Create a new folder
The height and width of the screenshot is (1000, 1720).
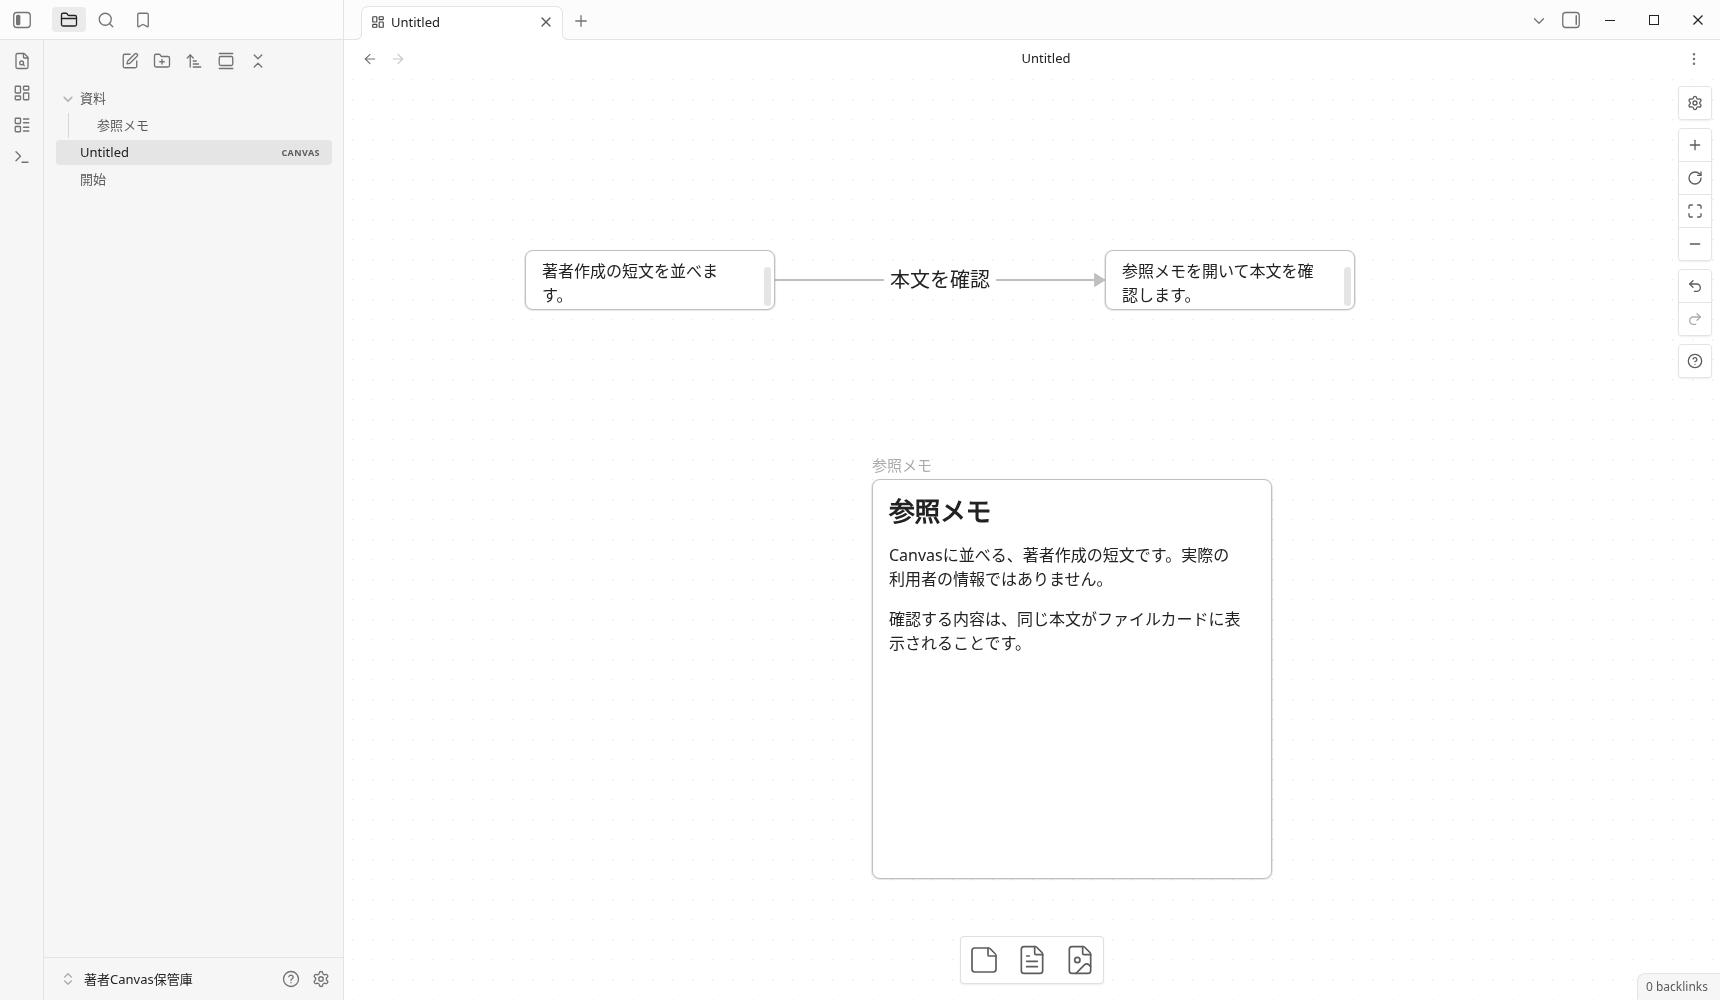162,61
